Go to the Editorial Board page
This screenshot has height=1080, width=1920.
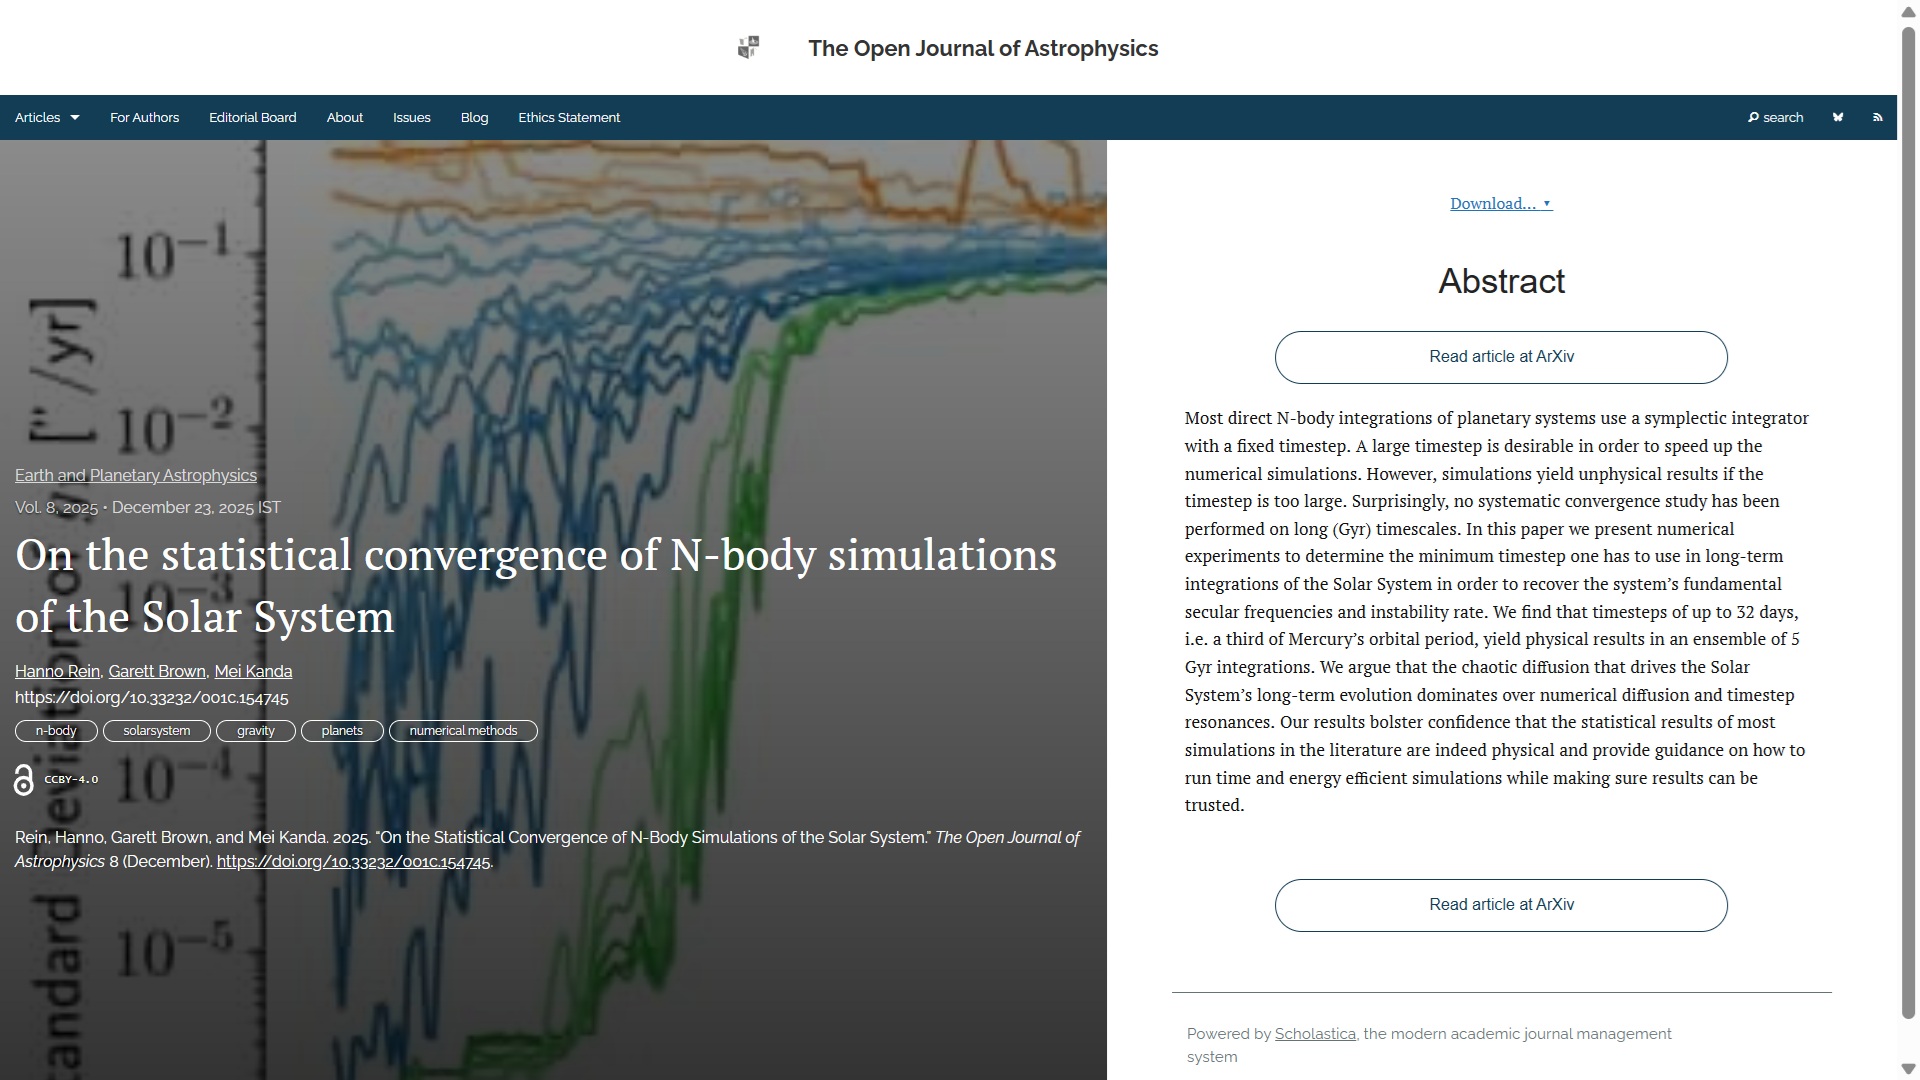click(x=252, y=118)
